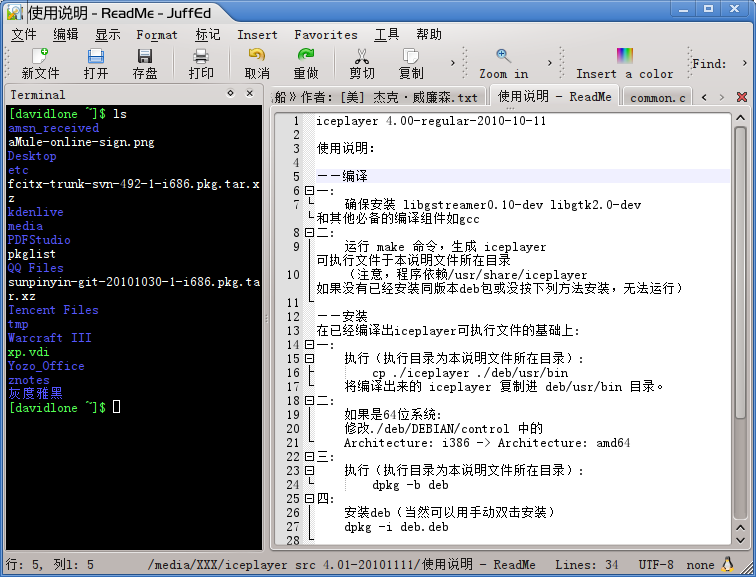This screenshot has height=577, width=756.
Task: Open the 显示 menu
Action: click(108, 35)
